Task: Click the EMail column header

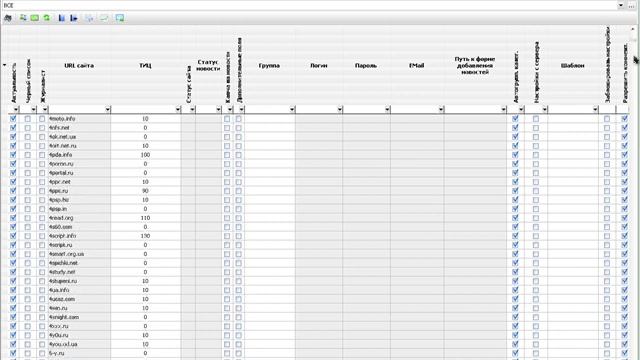Action: pos(417,65)
